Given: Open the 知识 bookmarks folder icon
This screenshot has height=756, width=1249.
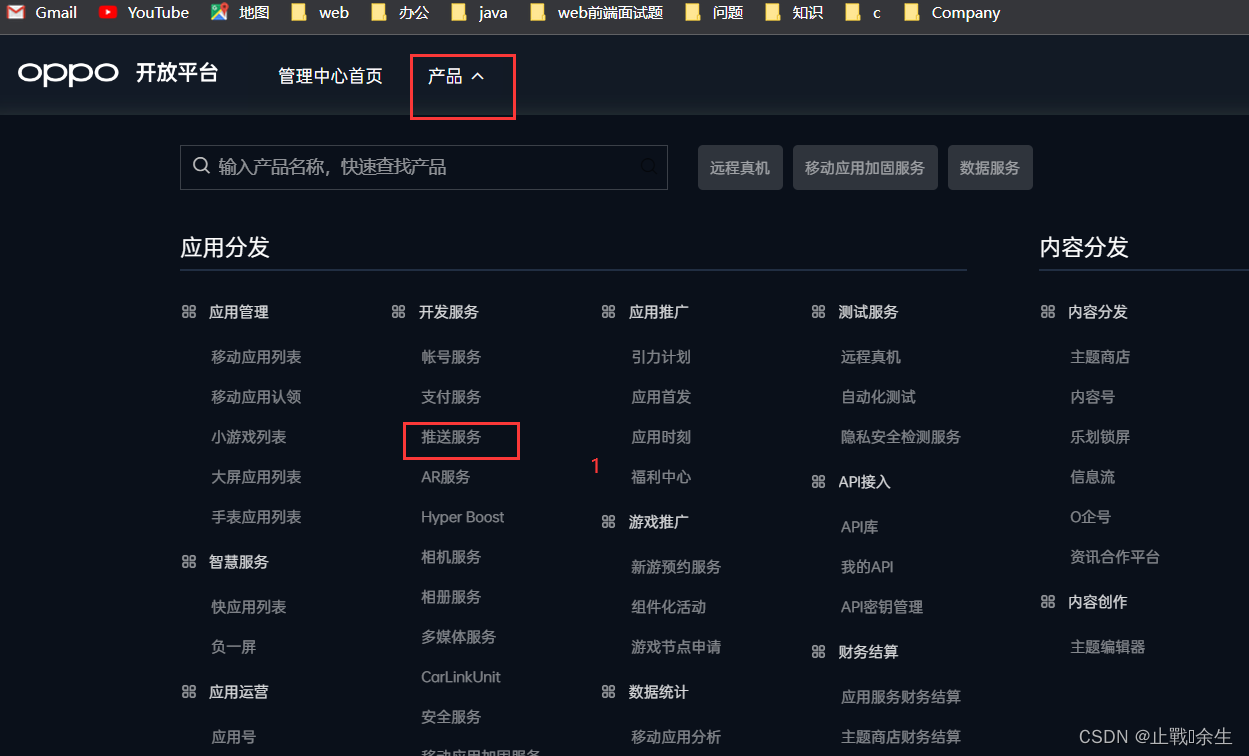Looking at the screenshot, I should tap(772, 13).
